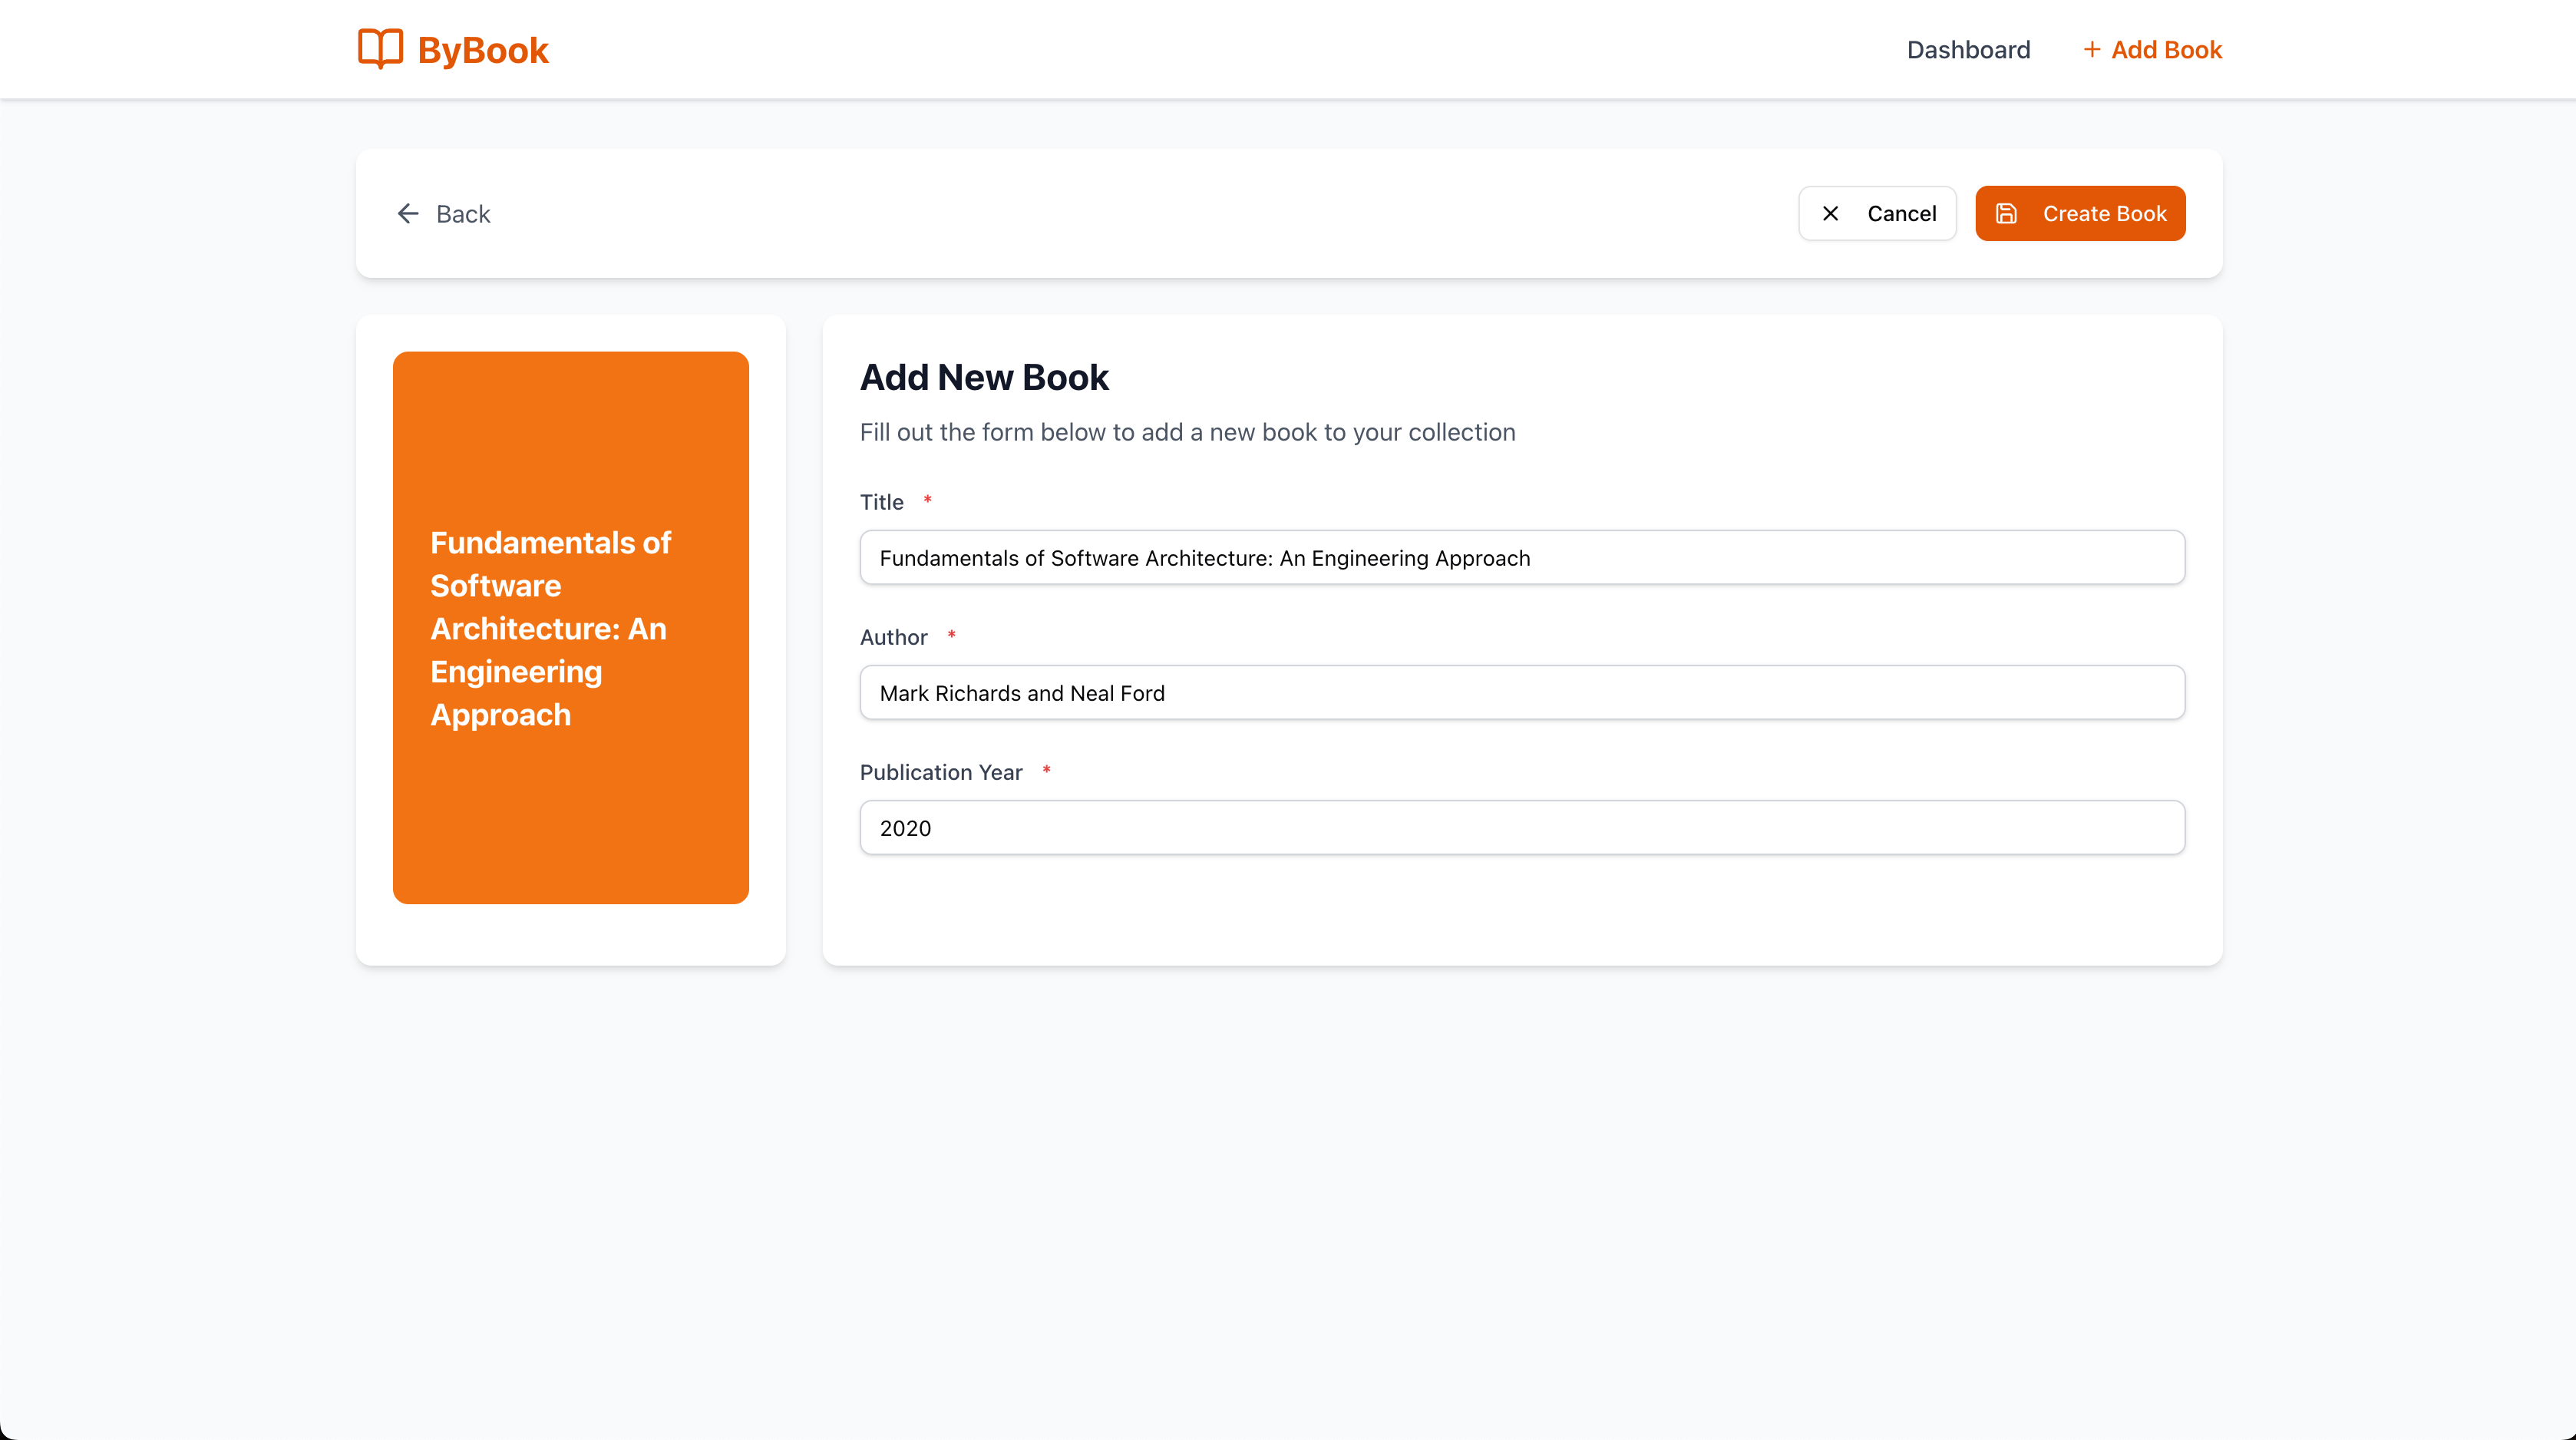Click the ByBook brand name text
The height and width of the screenshot is (1440, 2576).
pos(482,50)
